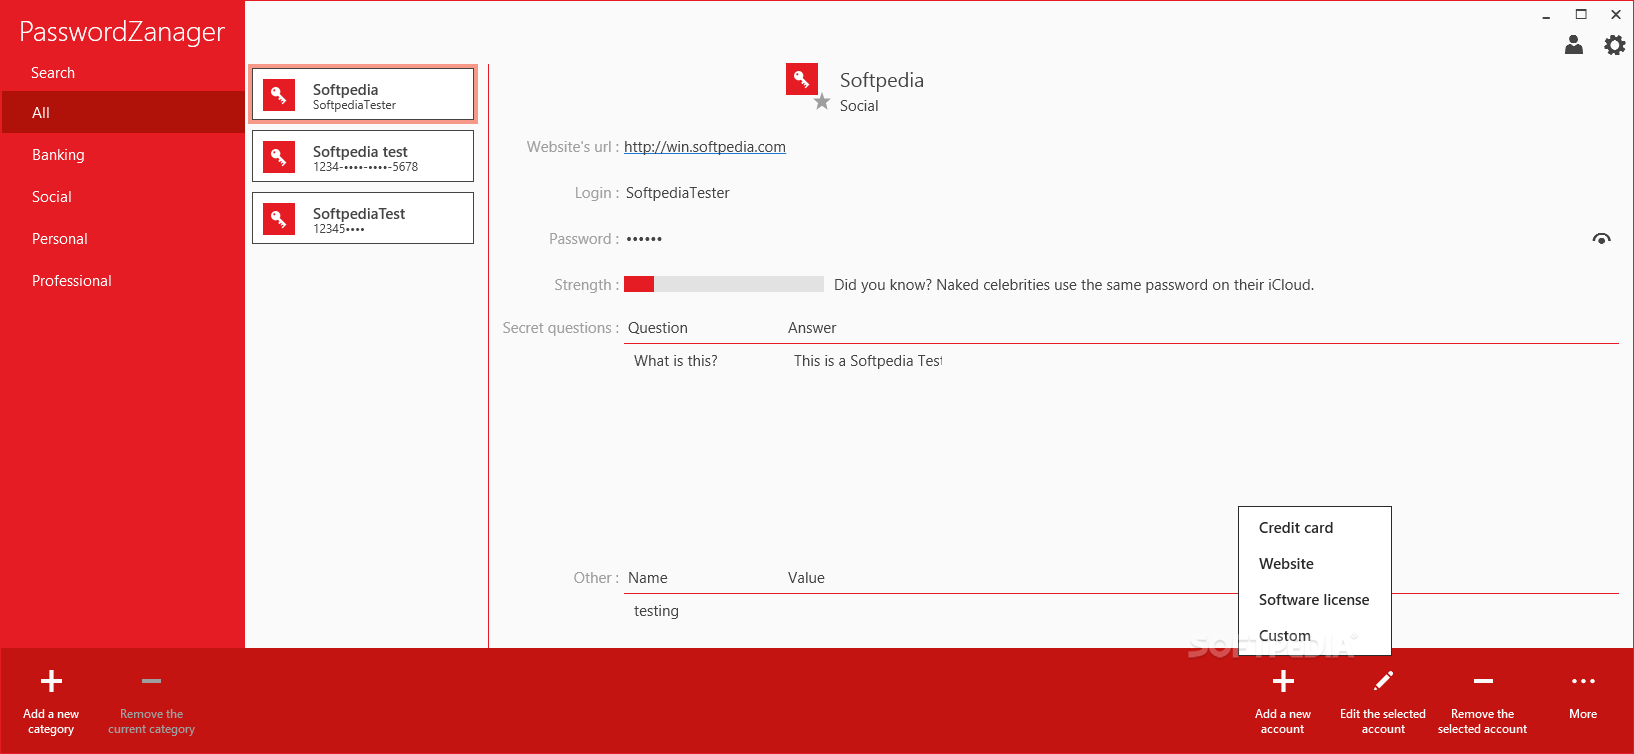The image size is (1634, 754).
Task: Open the settings gear icon
Action: click(1615, 45)
